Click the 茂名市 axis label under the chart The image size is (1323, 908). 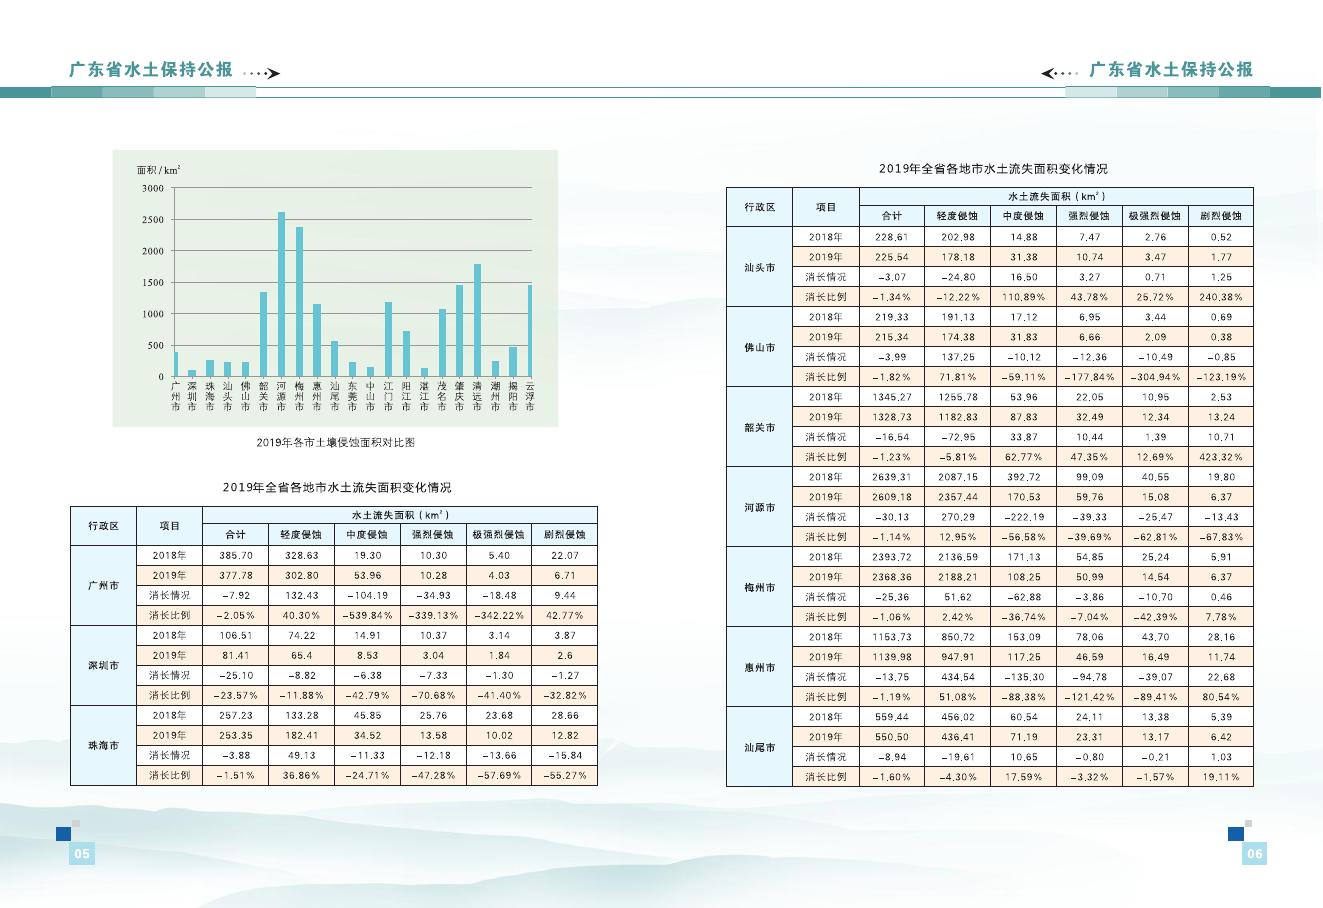pos(441,396)
